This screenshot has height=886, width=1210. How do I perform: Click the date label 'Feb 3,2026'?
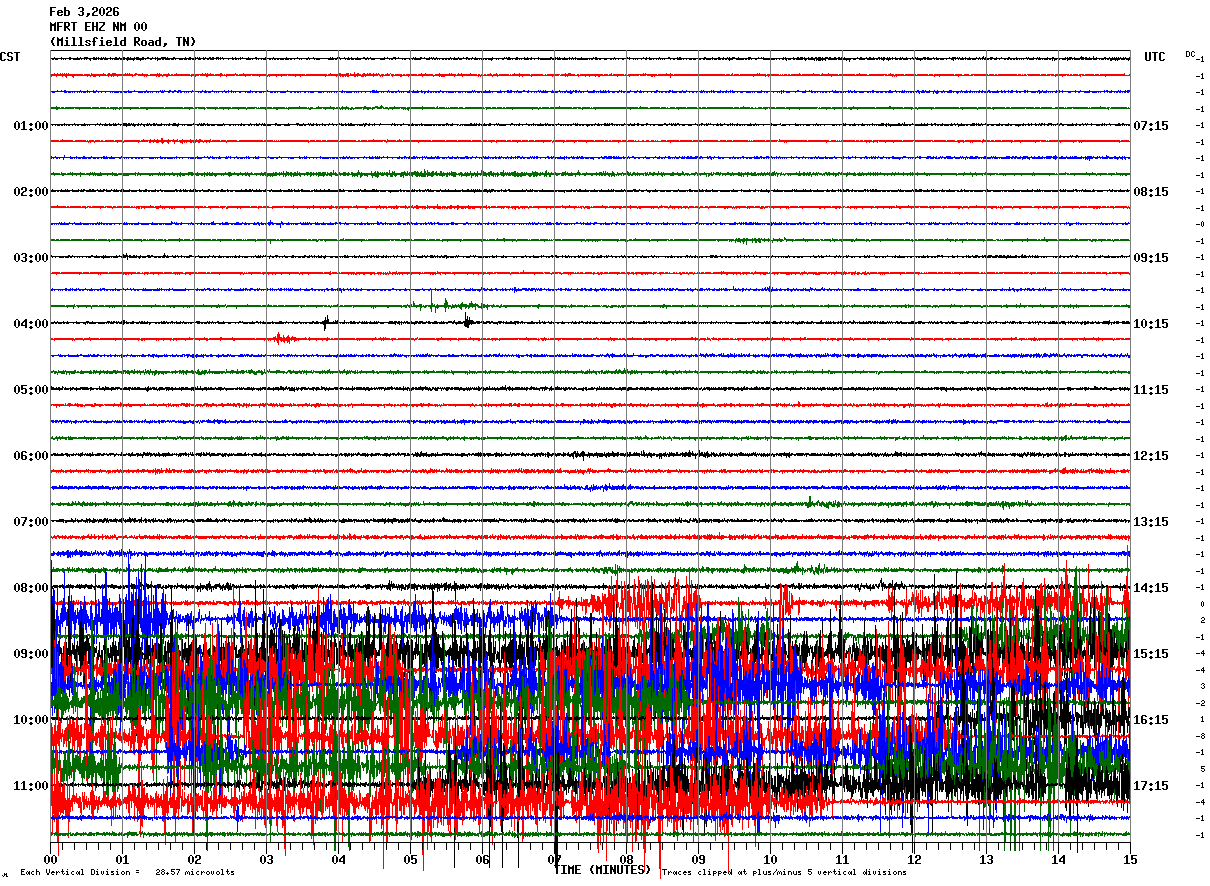[84, 12]
